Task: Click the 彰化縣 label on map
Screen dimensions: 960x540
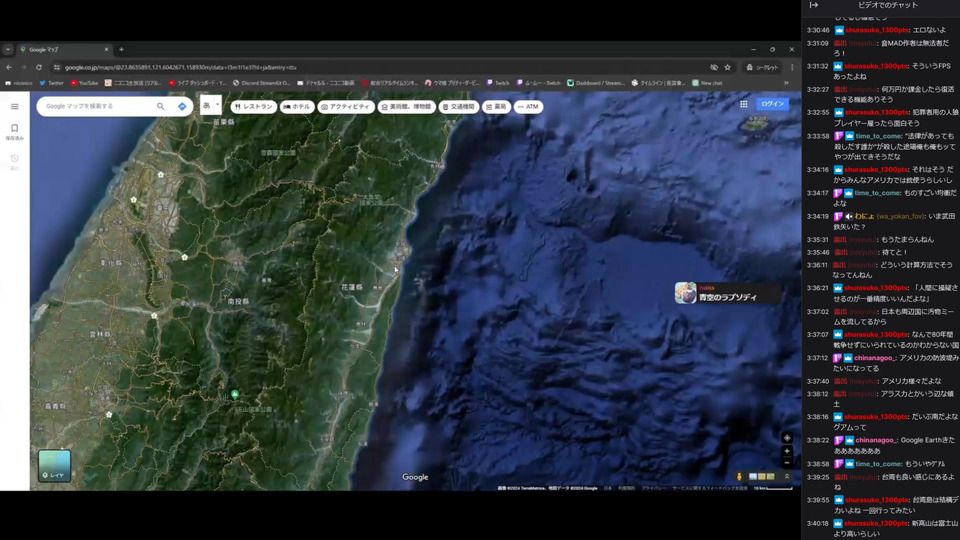Action: click(x=111, y=263)
